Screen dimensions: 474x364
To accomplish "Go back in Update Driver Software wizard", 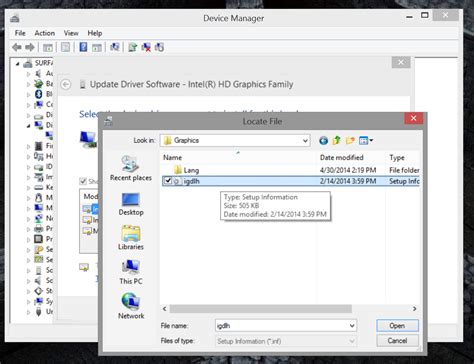I will coord(66,84).
